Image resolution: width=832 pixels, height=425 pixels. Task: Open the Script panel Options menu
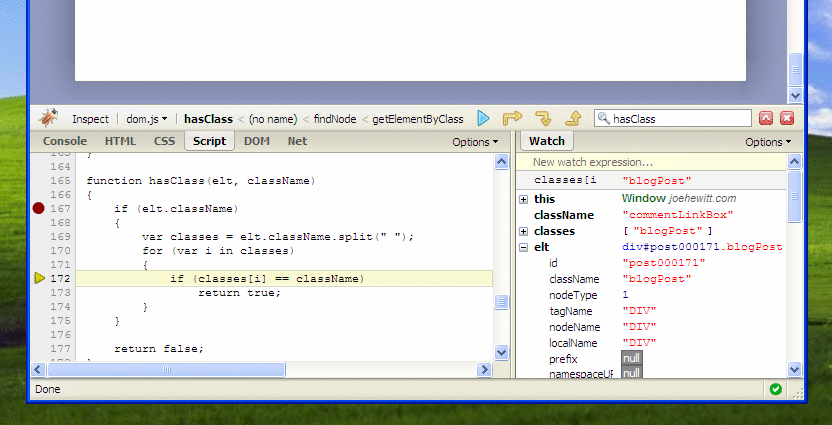[x=475, y=142]
